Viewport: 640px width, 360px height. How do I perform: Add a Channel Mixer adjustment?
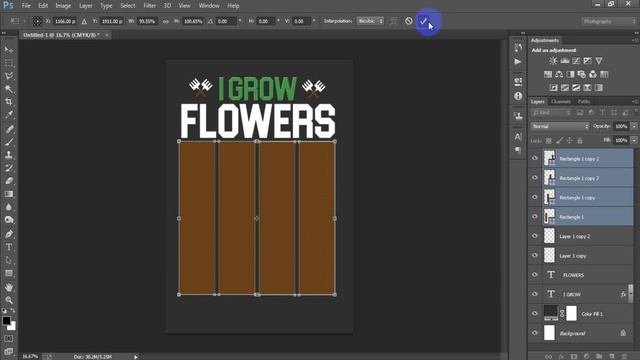point(593,74)
